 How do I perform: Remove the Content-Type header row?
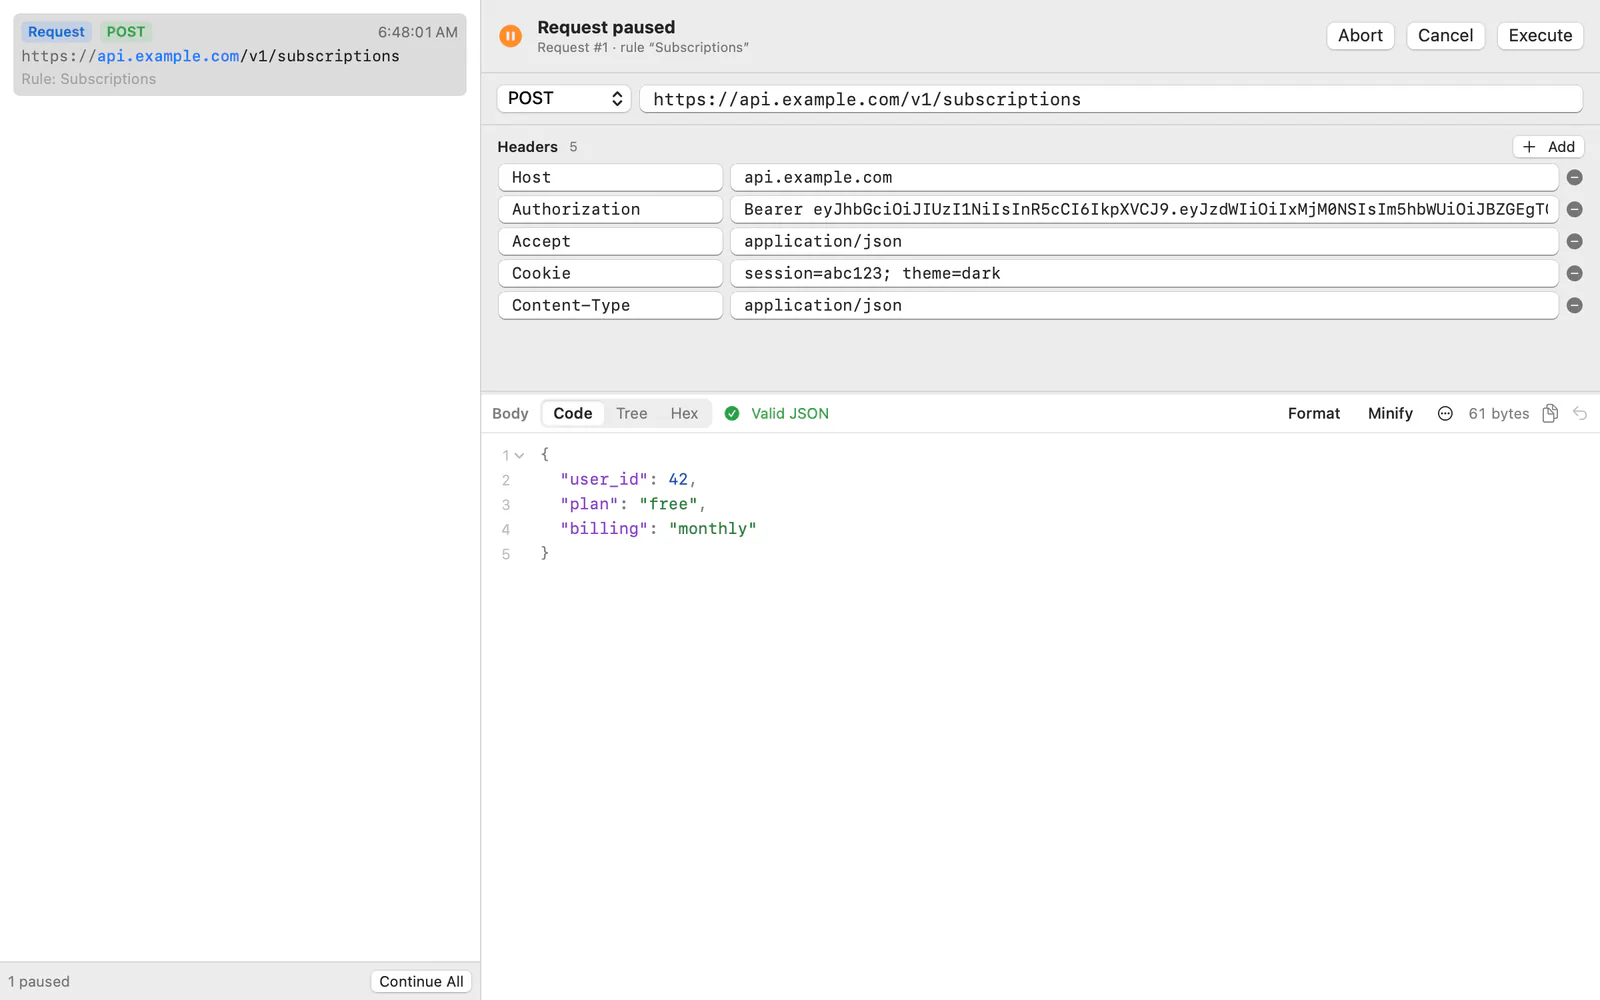click(x=1574, y=305)
